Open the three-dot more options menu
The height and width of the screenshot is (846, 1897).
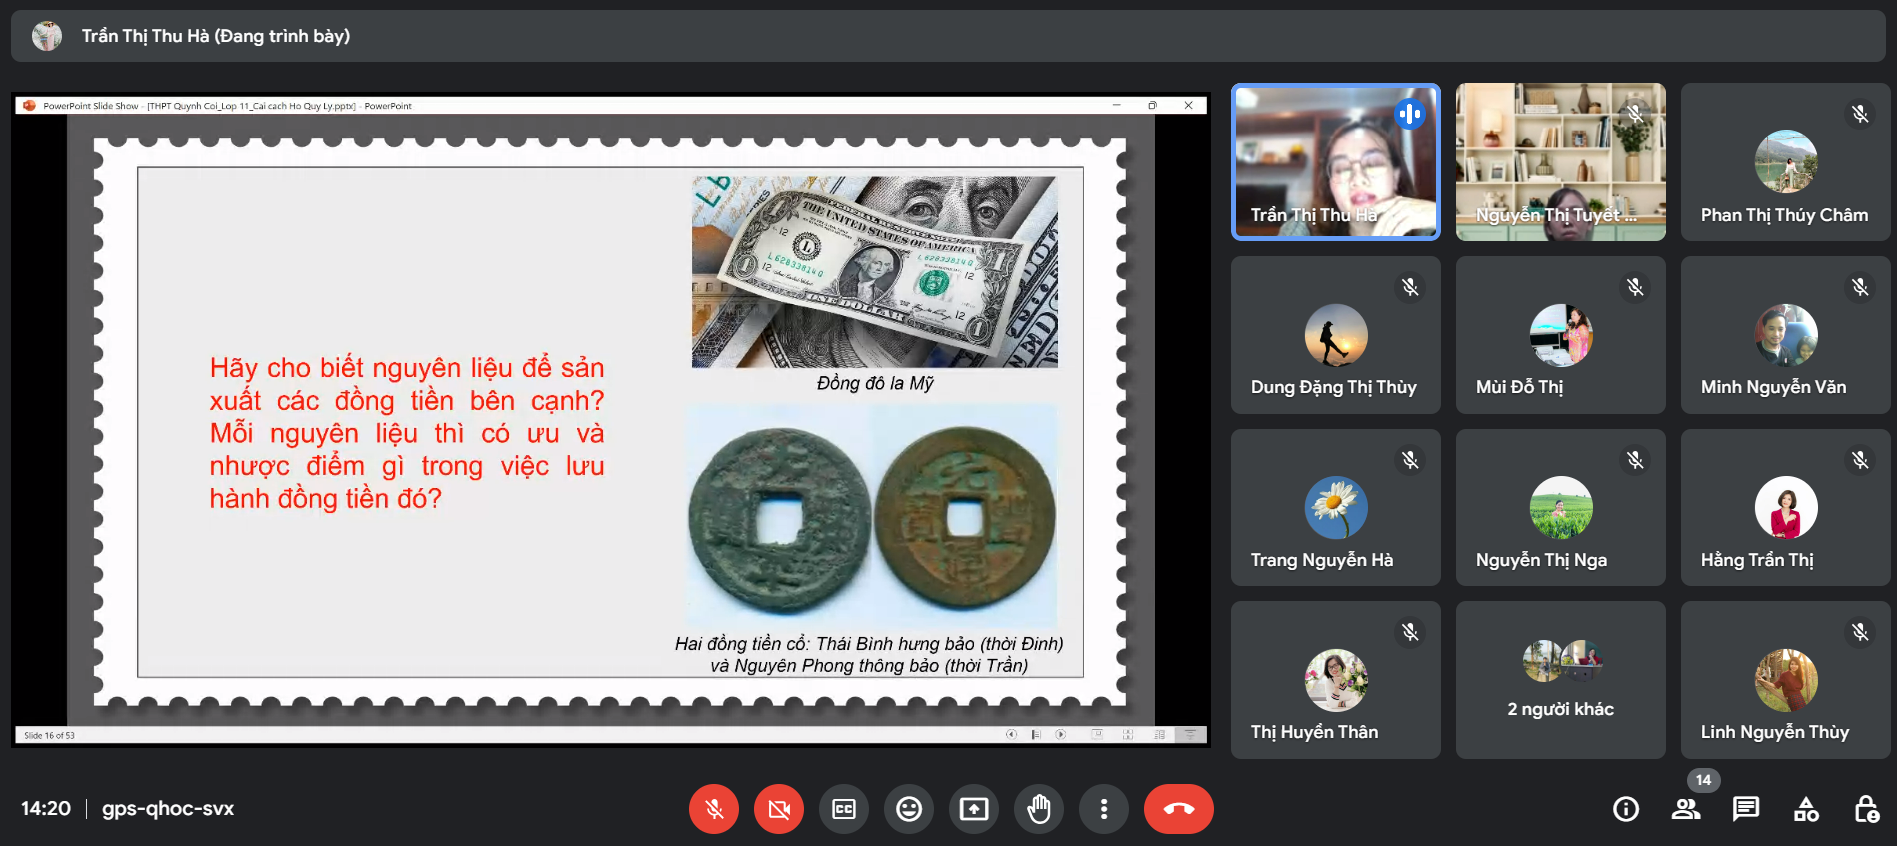[x=1104, y=809]
